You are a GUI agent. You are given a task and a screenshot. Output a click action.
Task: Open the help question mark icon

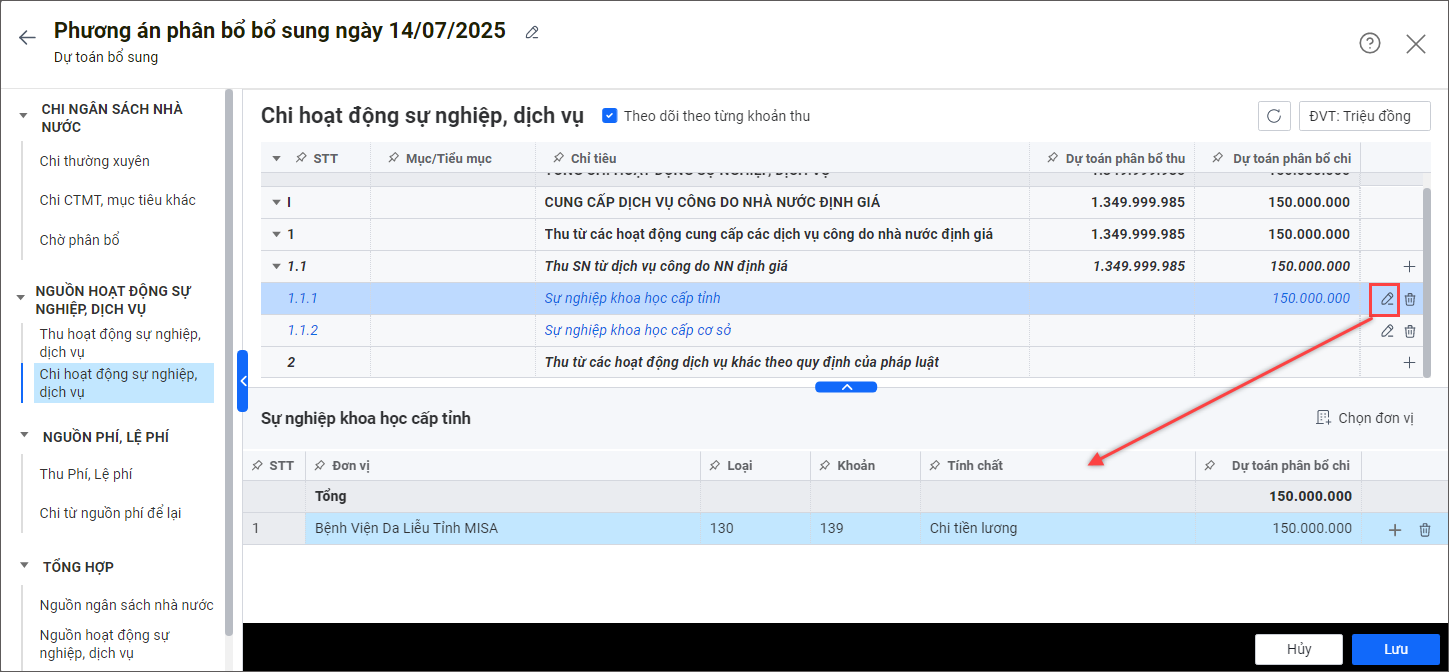point(1369,43)
